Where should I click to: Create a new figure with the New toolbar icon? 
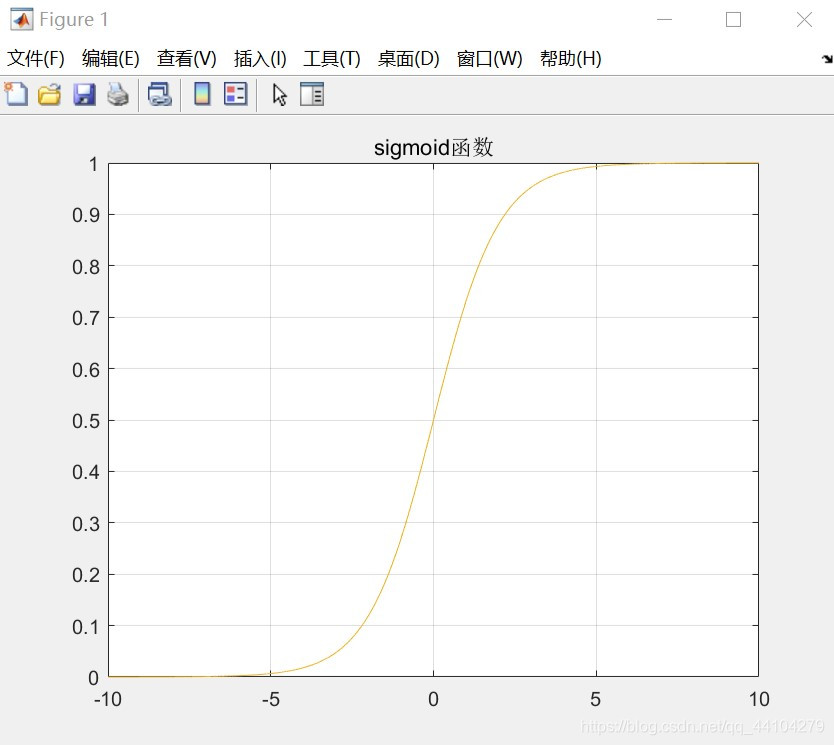[16, 93]
